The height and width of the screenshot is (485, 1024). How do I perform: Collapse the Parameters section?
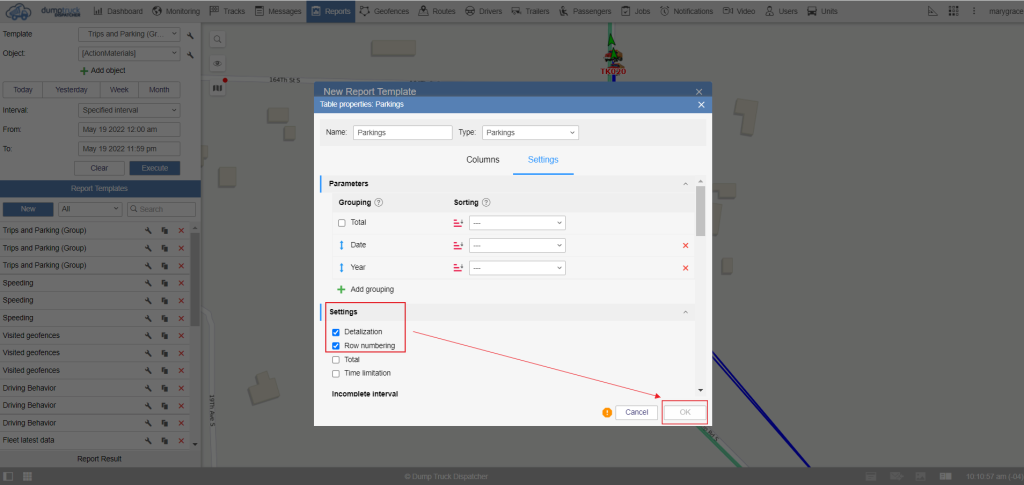point(685,184)
